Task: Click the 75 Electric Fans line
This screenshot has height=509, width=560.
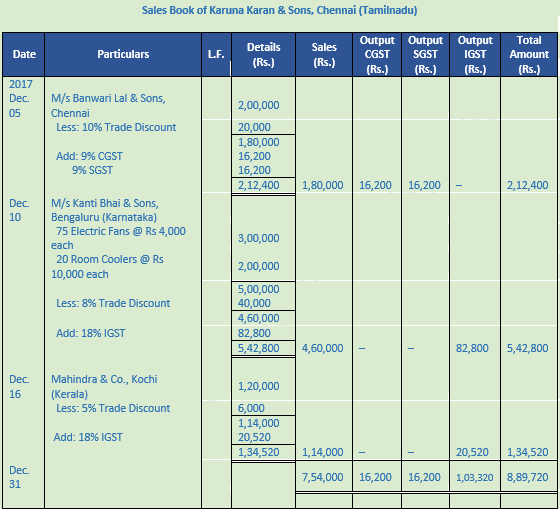Action: [118, 238]
